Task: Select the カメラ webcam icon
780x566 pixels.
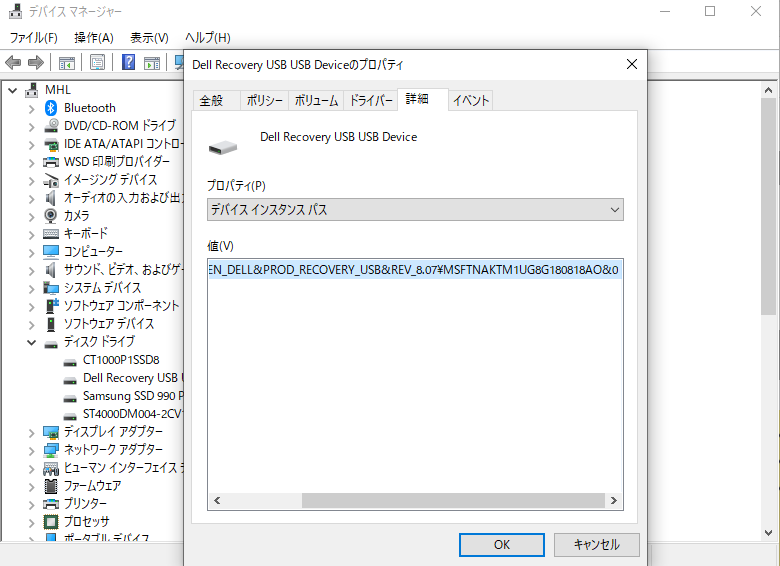Action: (51, 216)
